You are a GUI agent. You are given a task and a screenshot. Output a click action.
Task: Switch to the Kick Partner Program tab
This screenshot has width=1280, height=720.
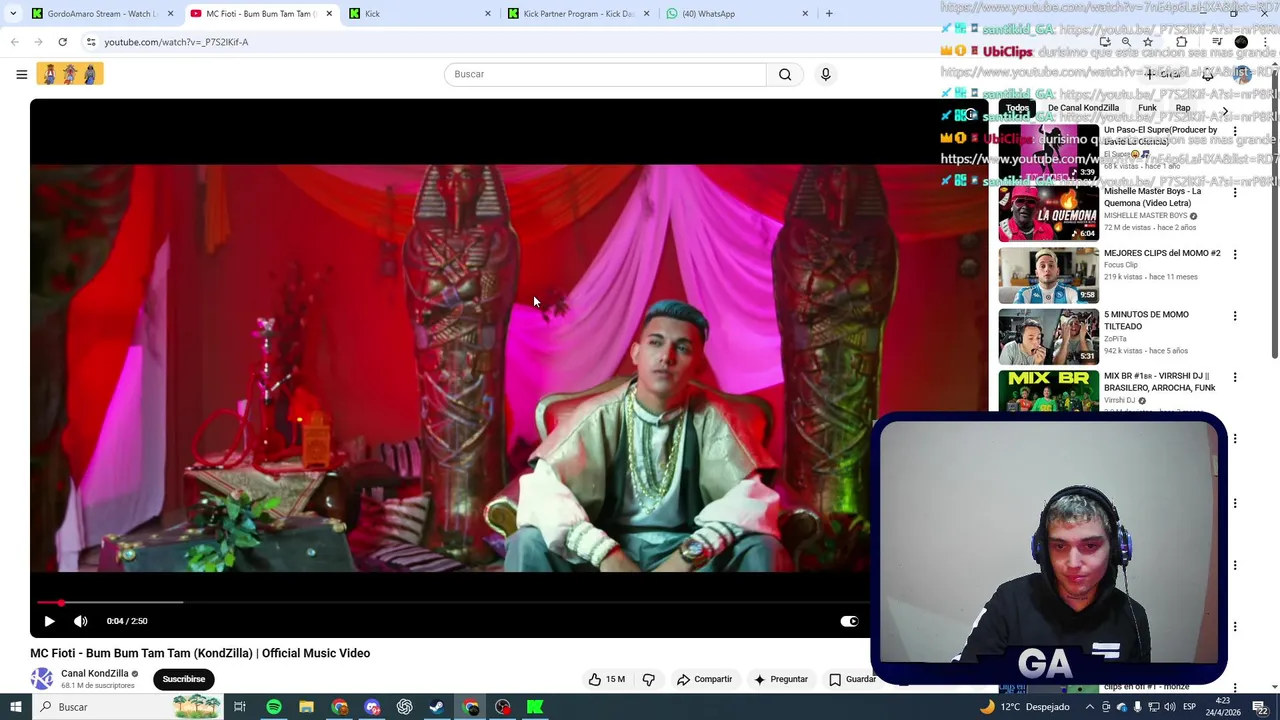[579, 13]
